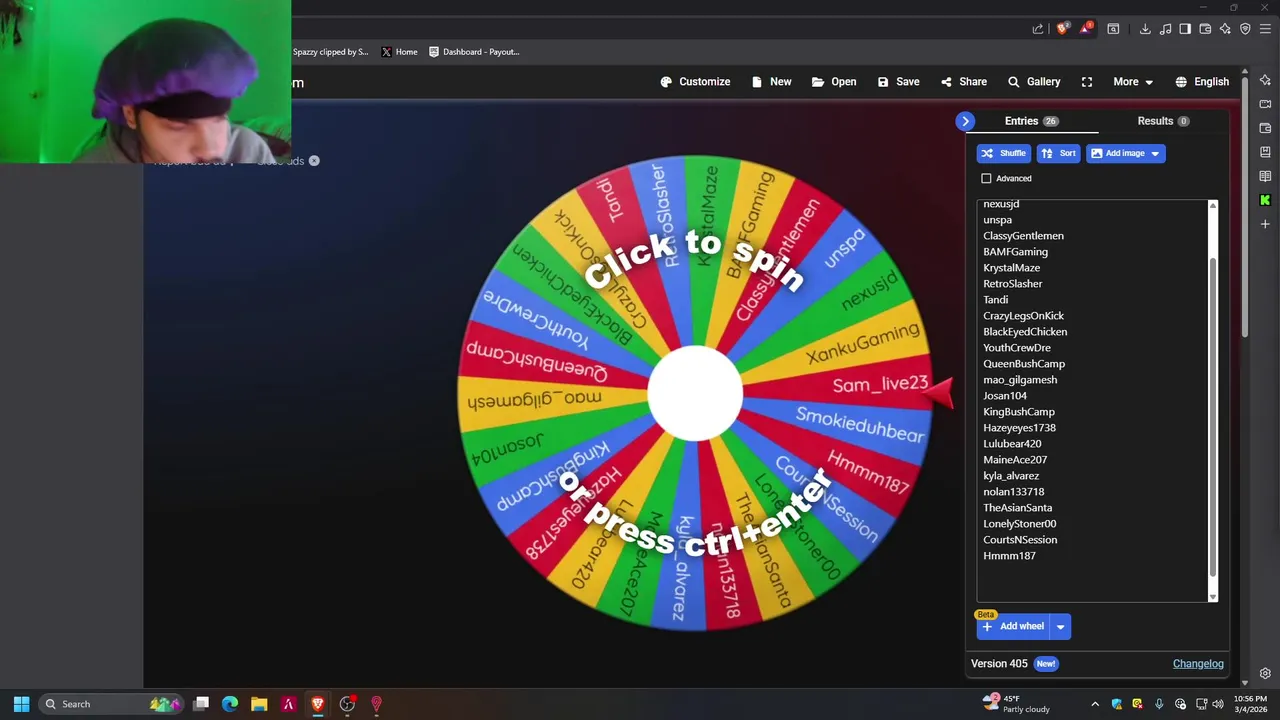Open the browser hamburger menu
This screenshot has width=1280, height=720.
click(1265, 29)
